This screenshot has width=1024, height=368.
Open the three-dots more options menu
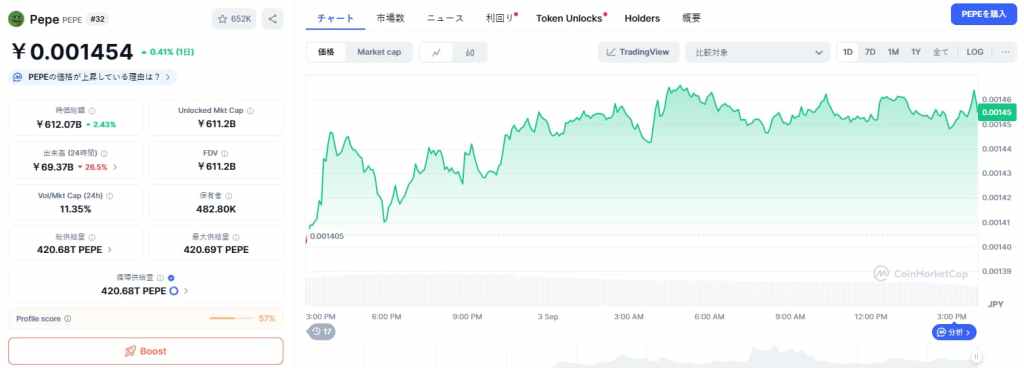coord(1005,52)
